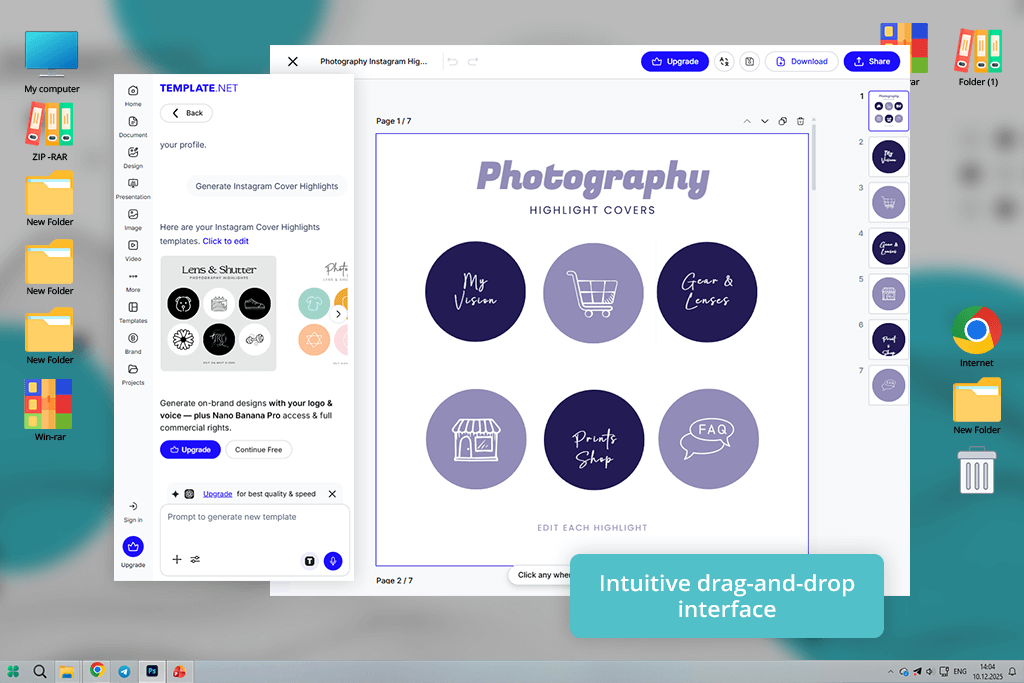The width and height of the screenshot is (1024, 683).
Task: Open page 7 FAQ thumbnail
Action: pos(888,385)
